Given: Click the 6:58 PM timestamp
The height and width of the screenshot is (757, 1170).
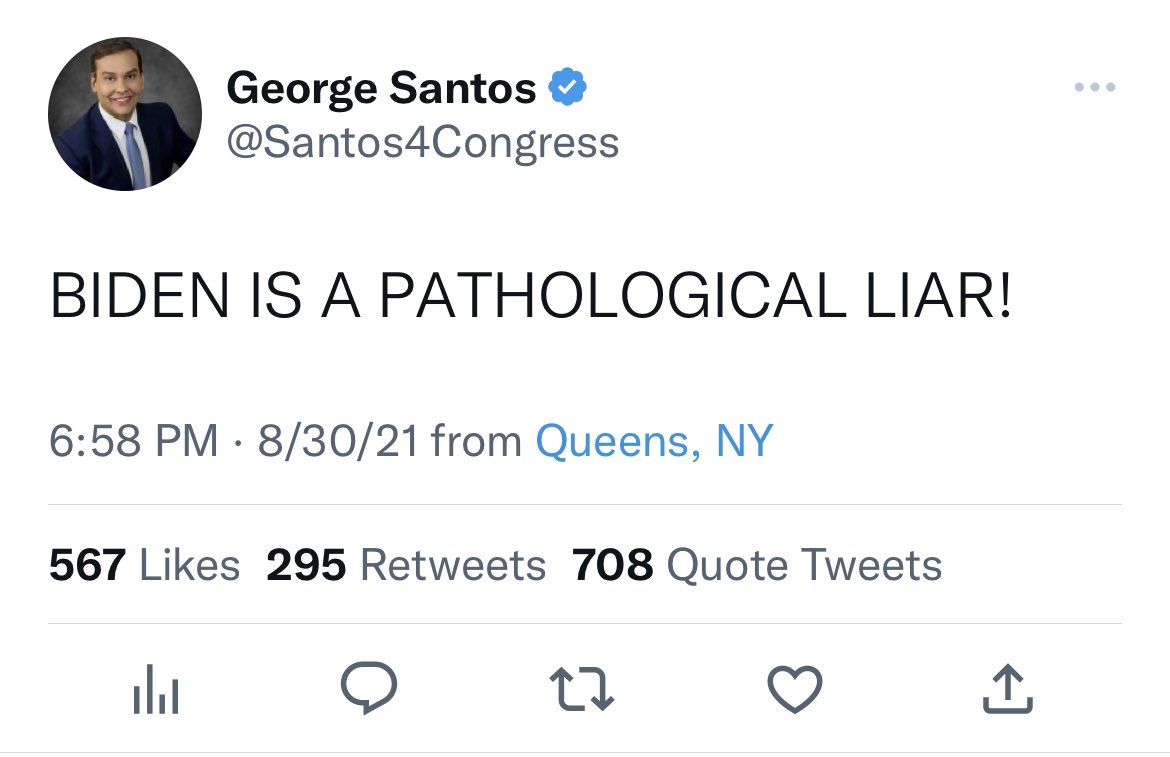Looking at the screenshot, I should 134,440.
